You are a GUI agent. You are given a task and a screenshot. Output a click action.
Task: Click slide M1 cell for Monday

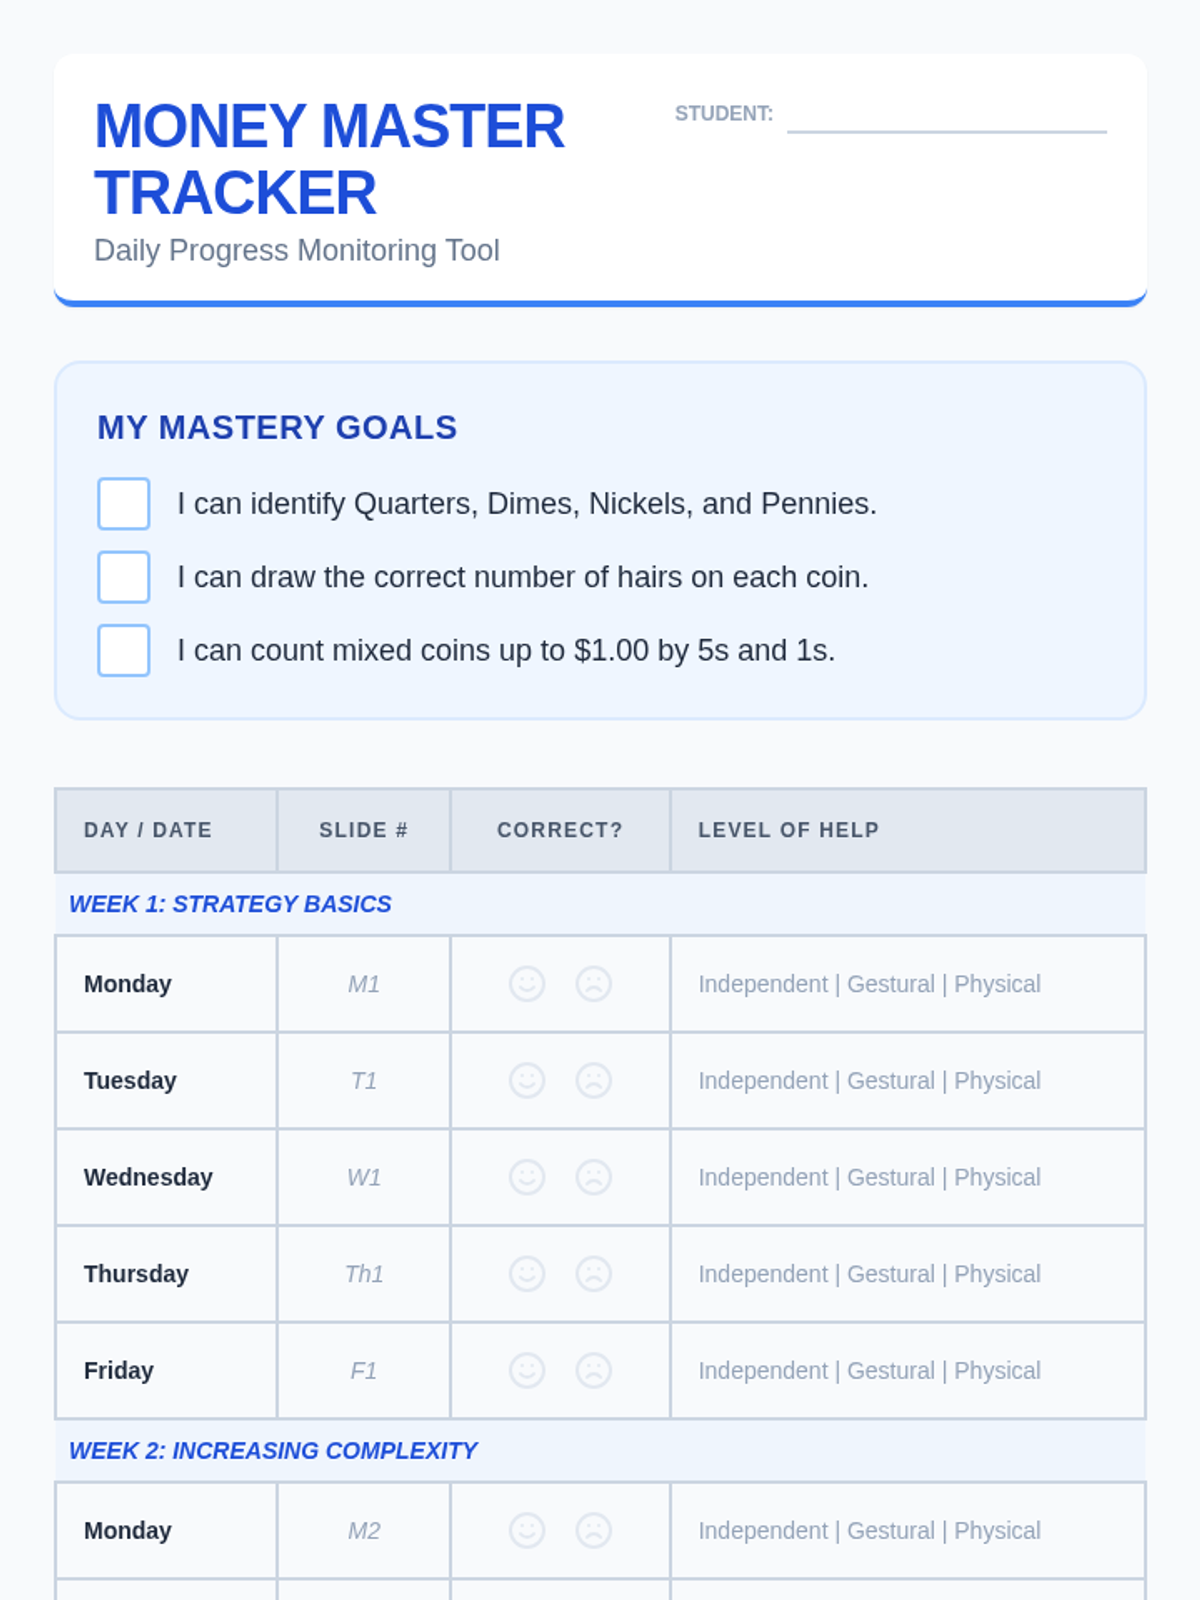[364, 984]
